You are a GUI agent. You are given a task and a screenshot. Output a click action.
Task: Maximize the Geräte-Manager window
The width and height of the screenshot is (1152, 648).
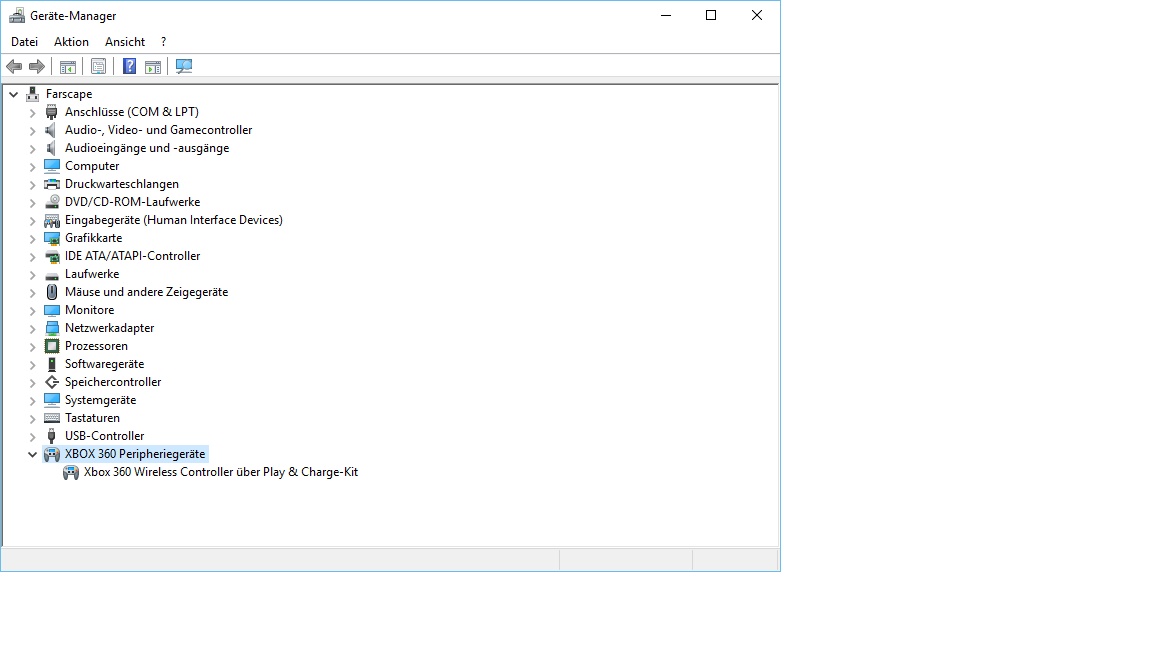[711, 15]
